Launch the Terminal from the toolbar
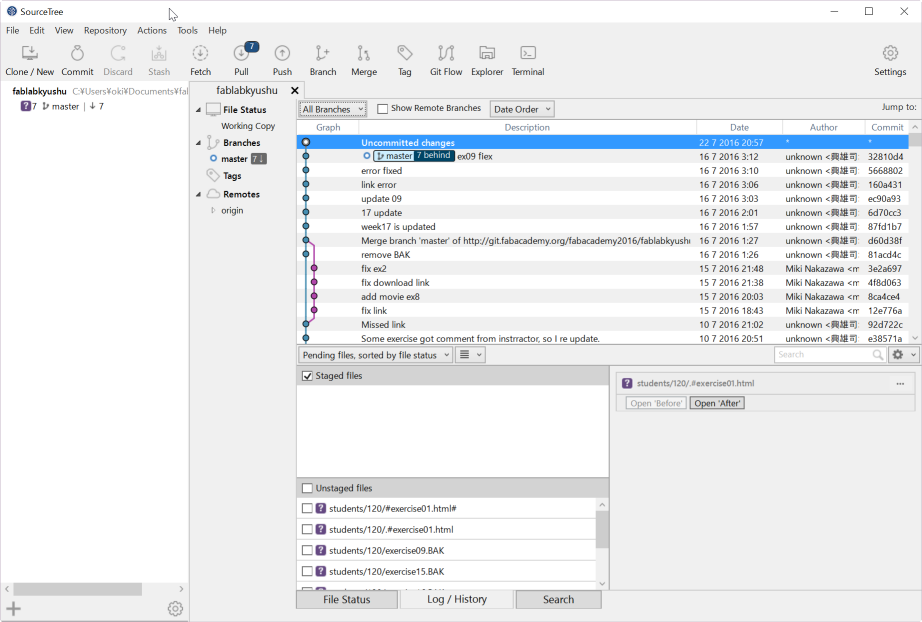This screenshot has height=622, width=922. point(528,53)
